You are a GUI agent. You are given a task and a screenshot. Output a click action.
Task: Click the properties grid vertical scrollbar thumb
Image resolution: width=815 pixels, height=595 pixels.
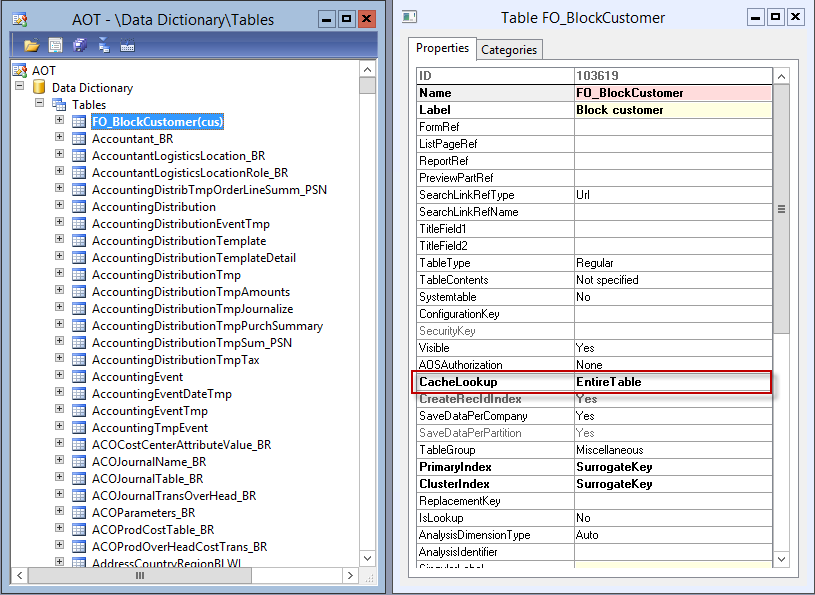781,209
